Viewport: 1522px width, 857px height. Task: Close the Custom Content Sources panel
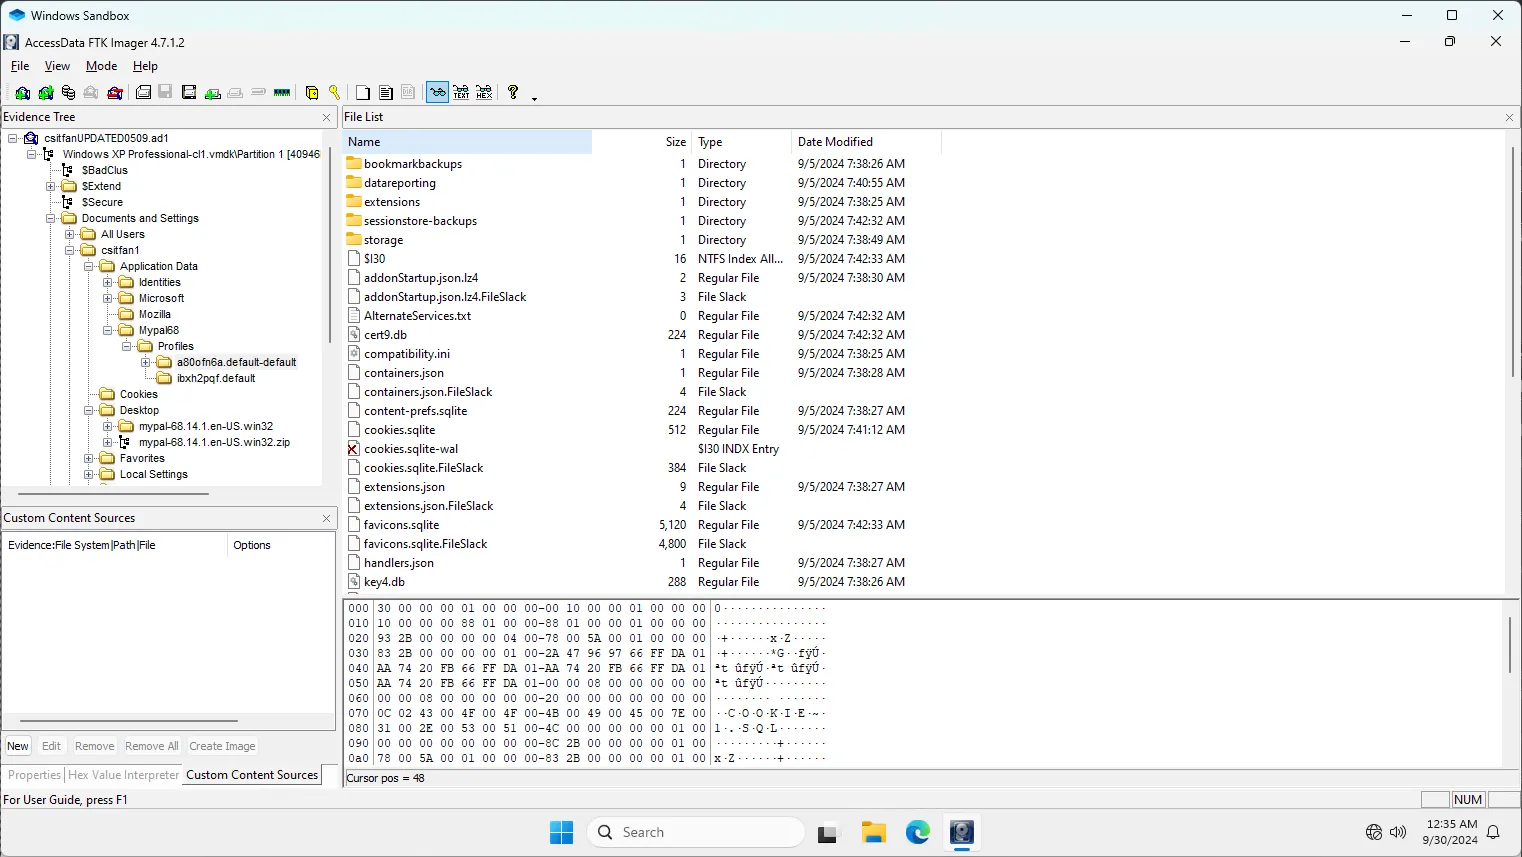326,518
